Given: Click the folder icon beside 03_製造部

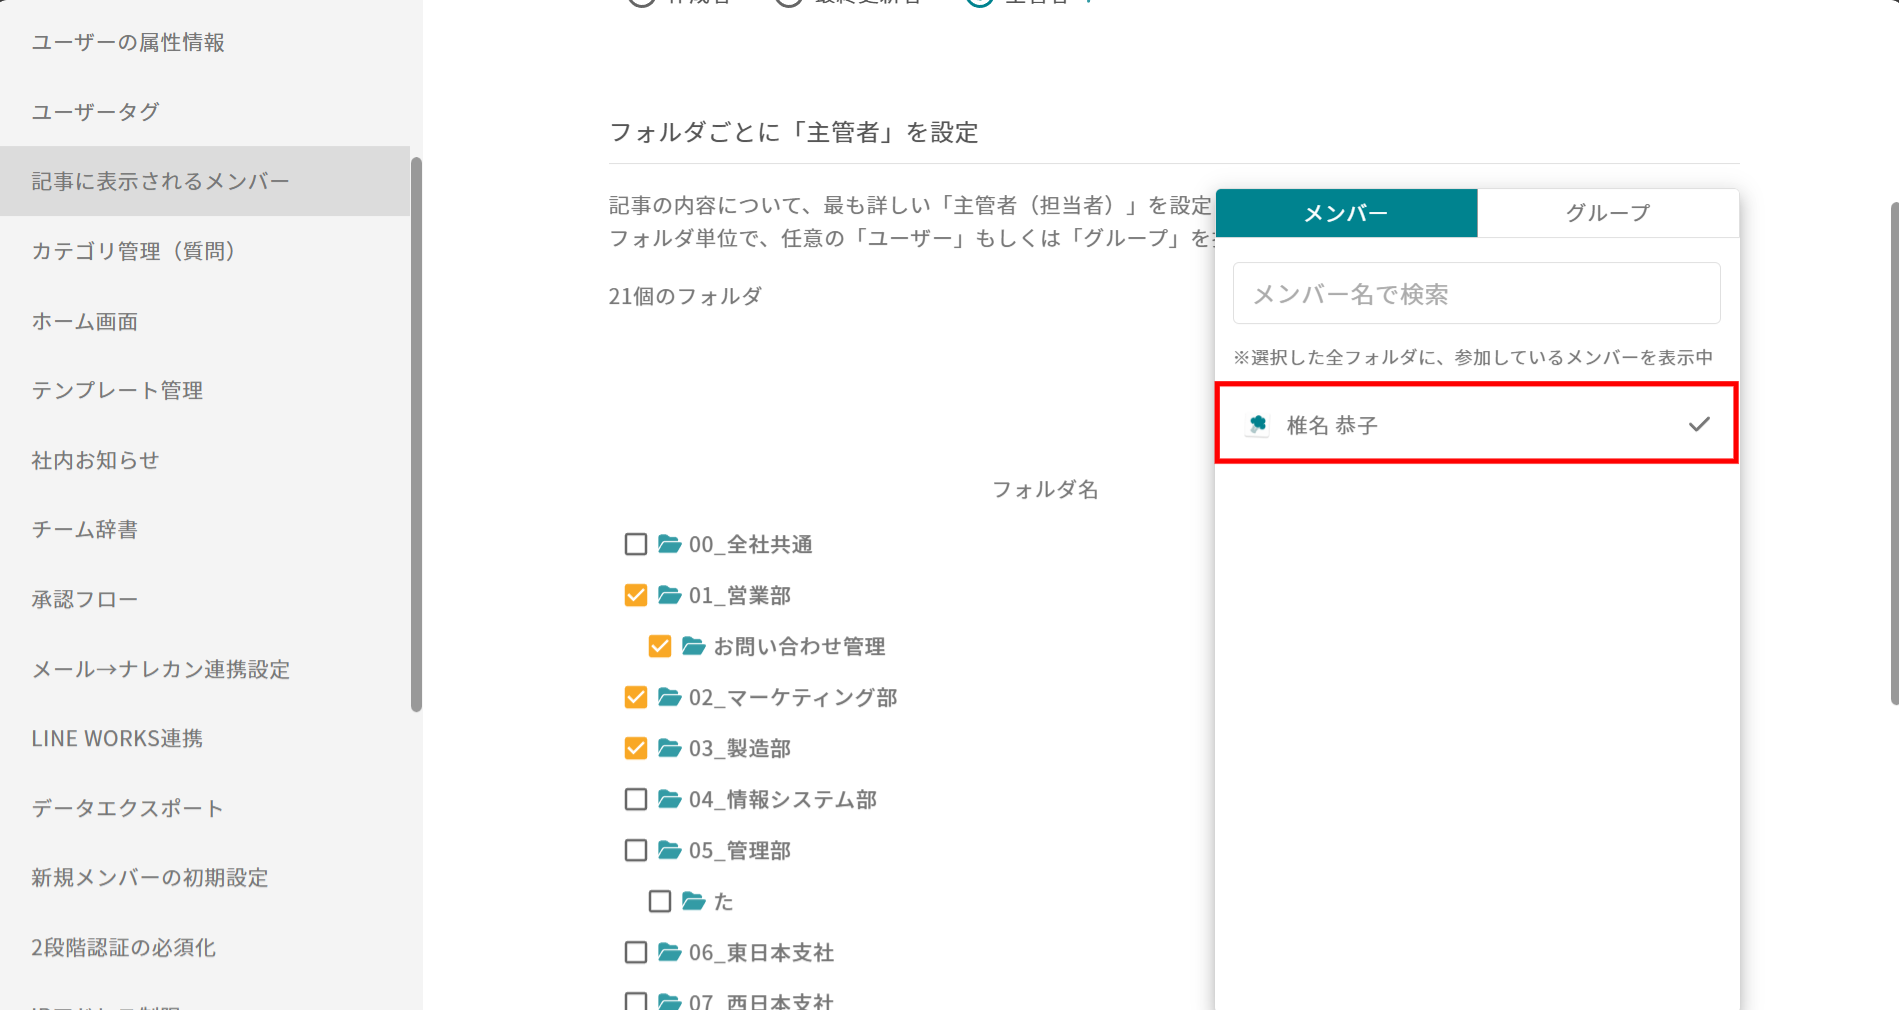Looking at the screenshot, I should pos(669,748).
